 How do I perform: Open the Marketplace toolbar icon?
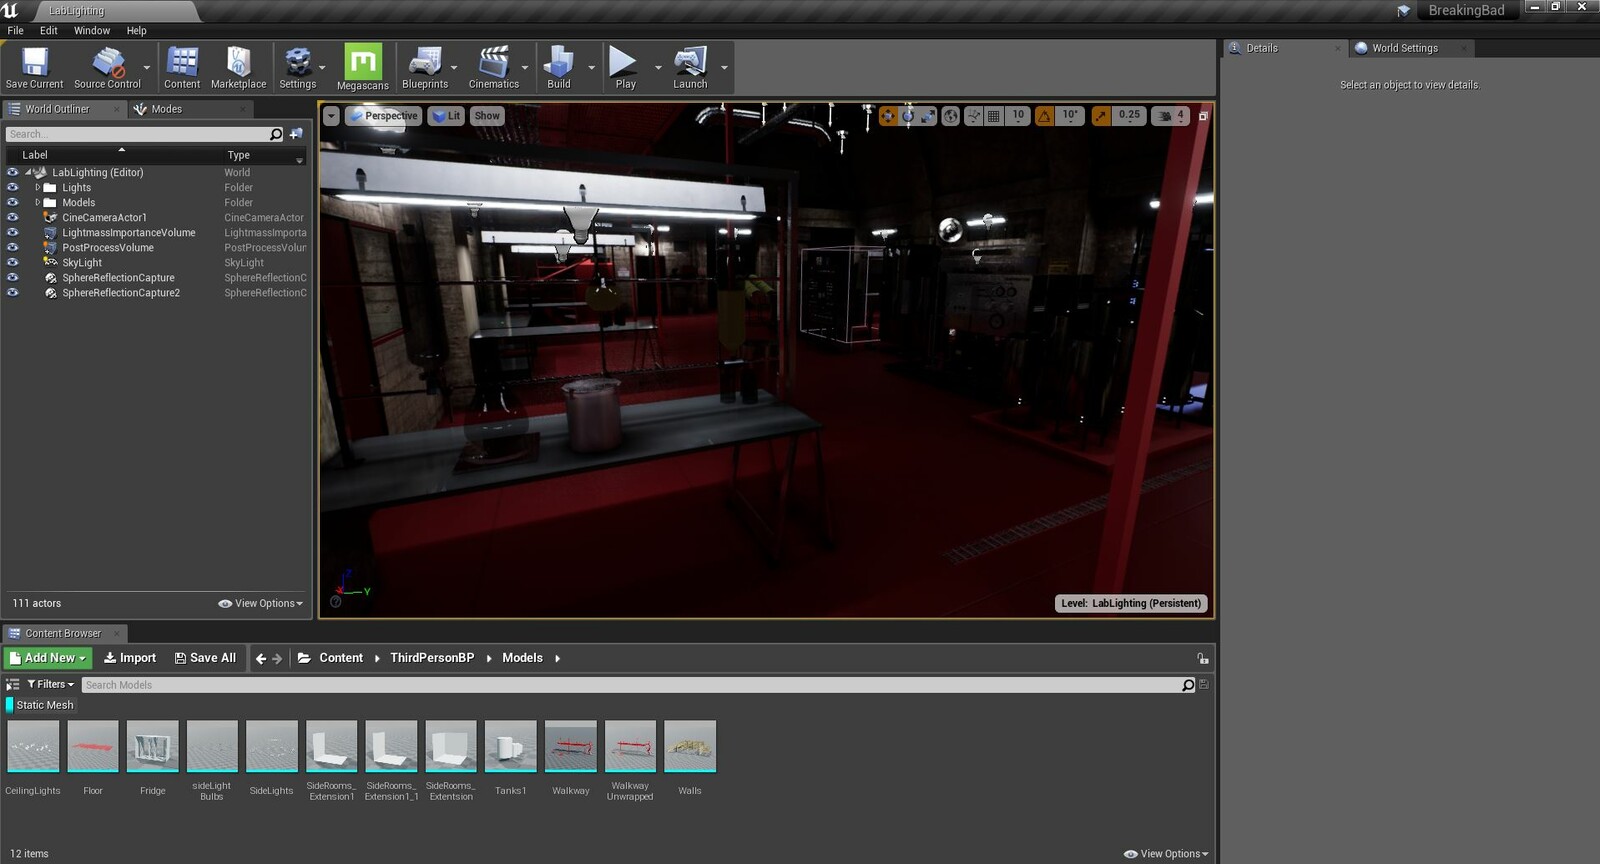238,68
